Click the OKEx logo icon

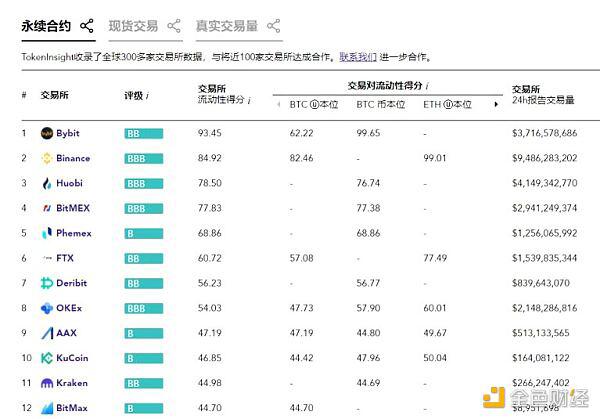pos(47,308)
